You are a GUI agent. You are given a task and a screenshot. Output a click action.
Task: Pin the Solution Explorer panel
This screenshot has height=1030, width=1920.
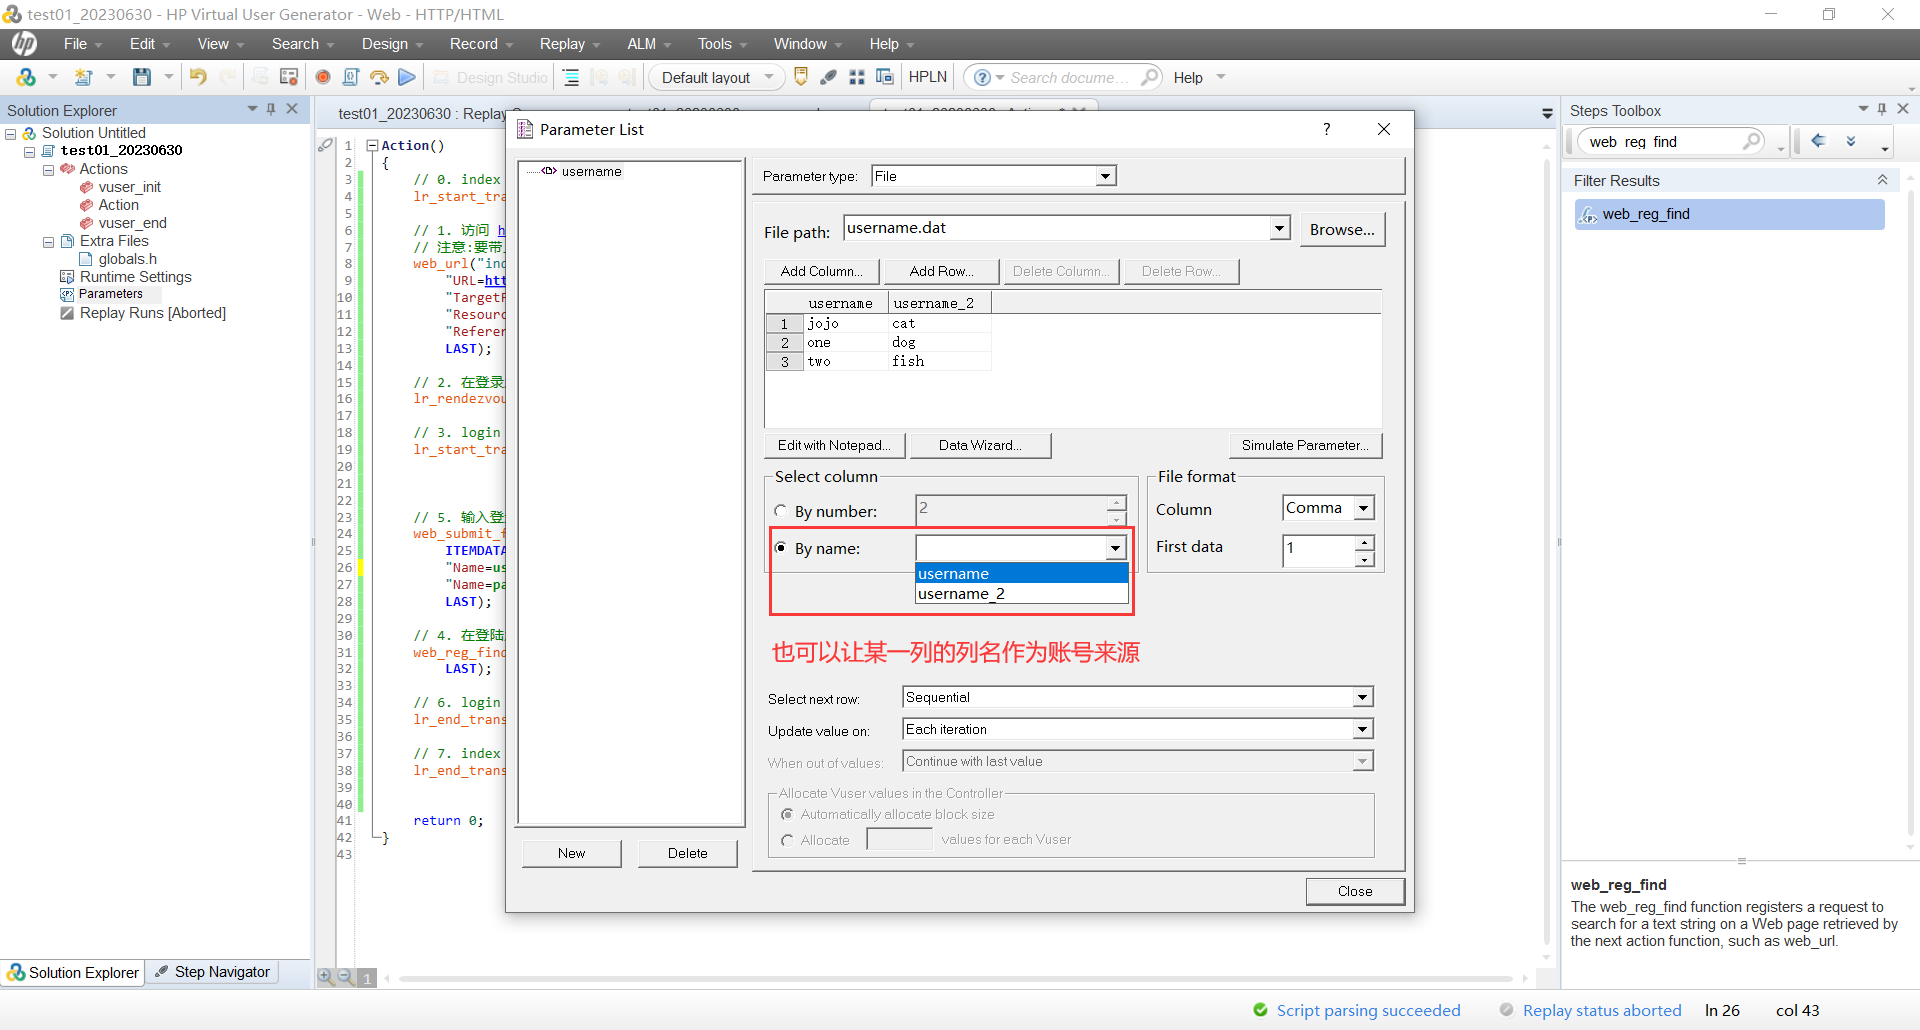point(271,109)
